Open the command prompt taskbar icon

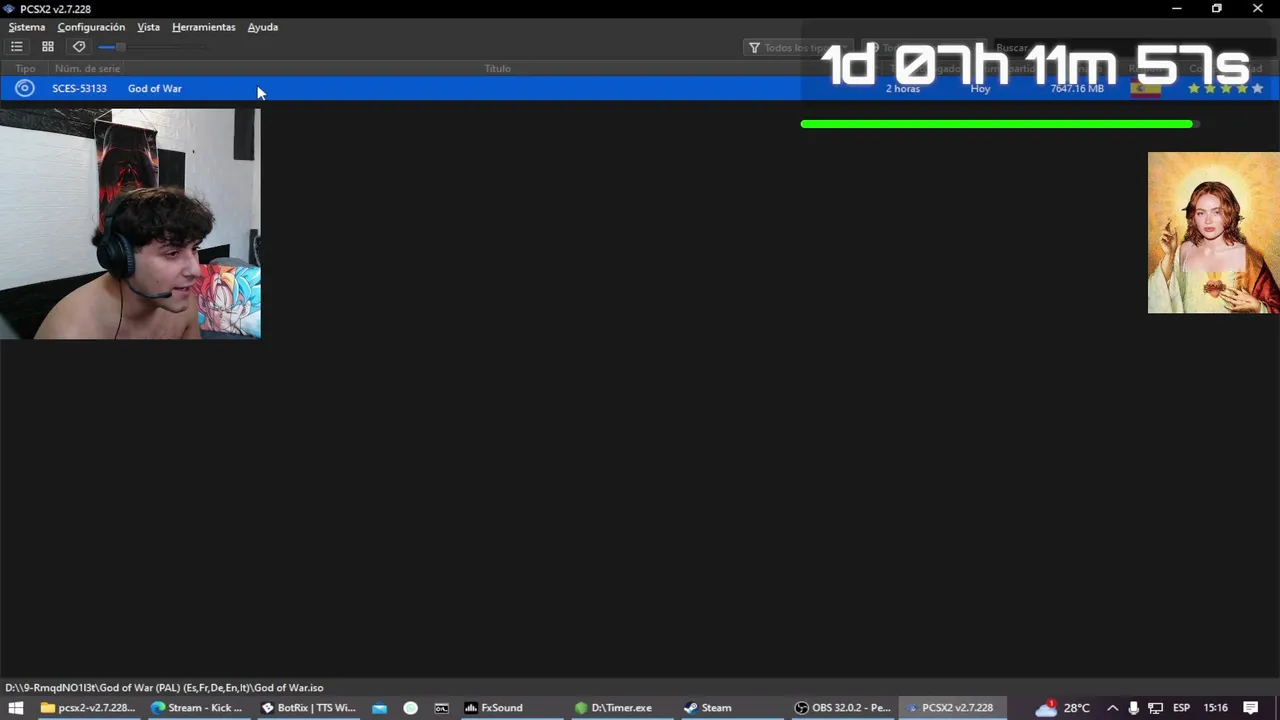(441, 708)
